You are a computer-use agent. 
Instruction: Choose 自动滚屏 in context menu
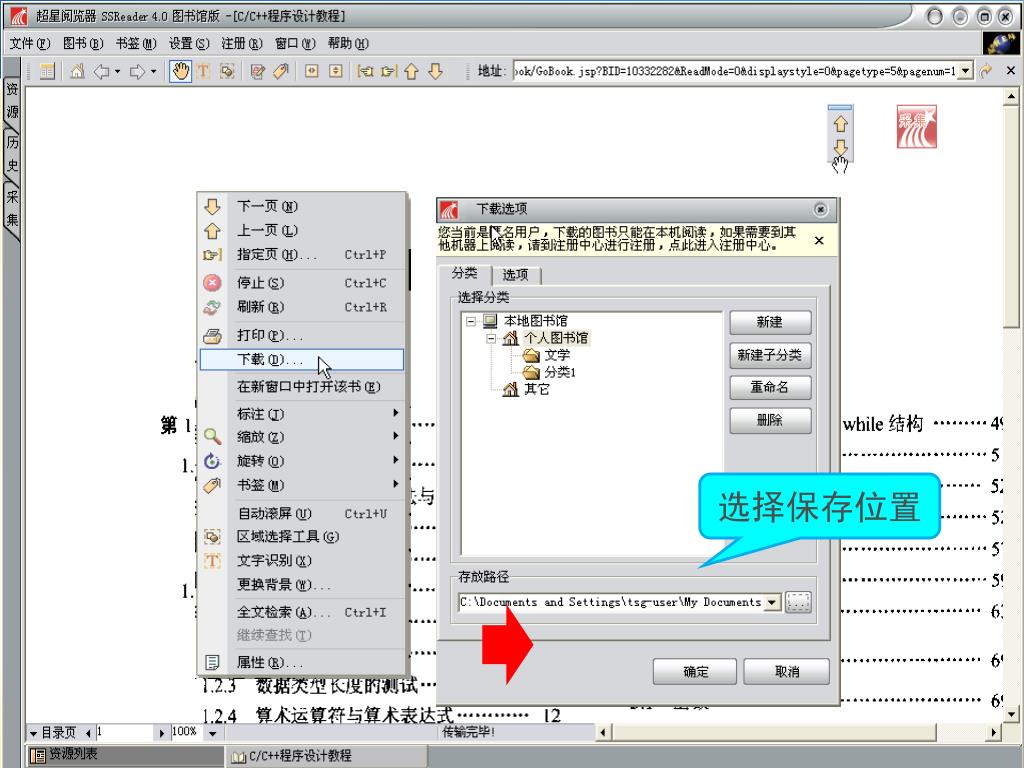[x=301, y=513]
